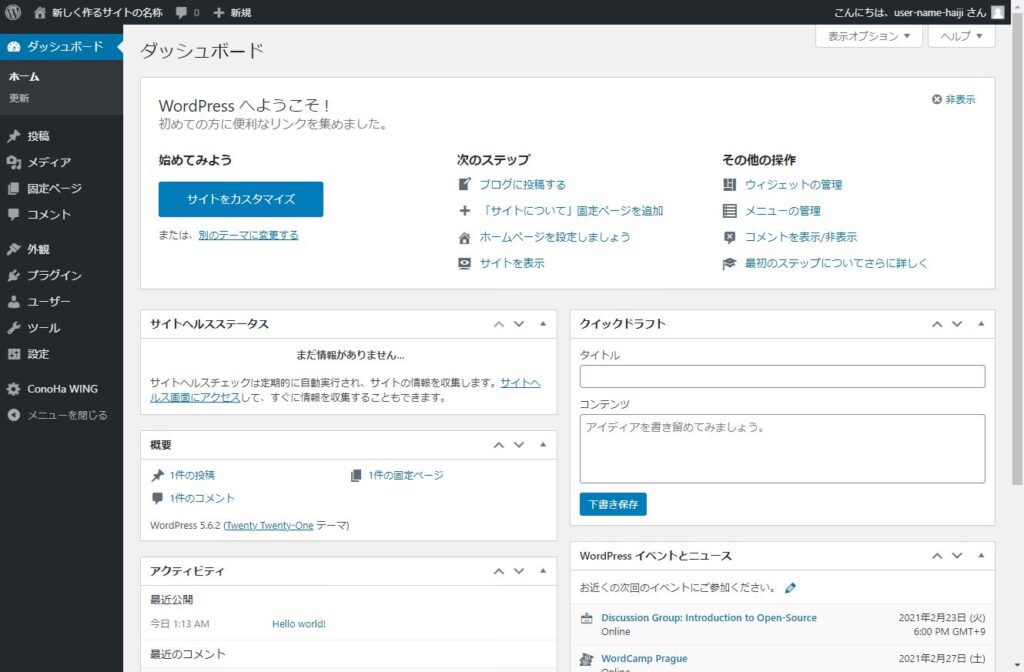Open comments bubble icon in admin bar

coord(181,12)
